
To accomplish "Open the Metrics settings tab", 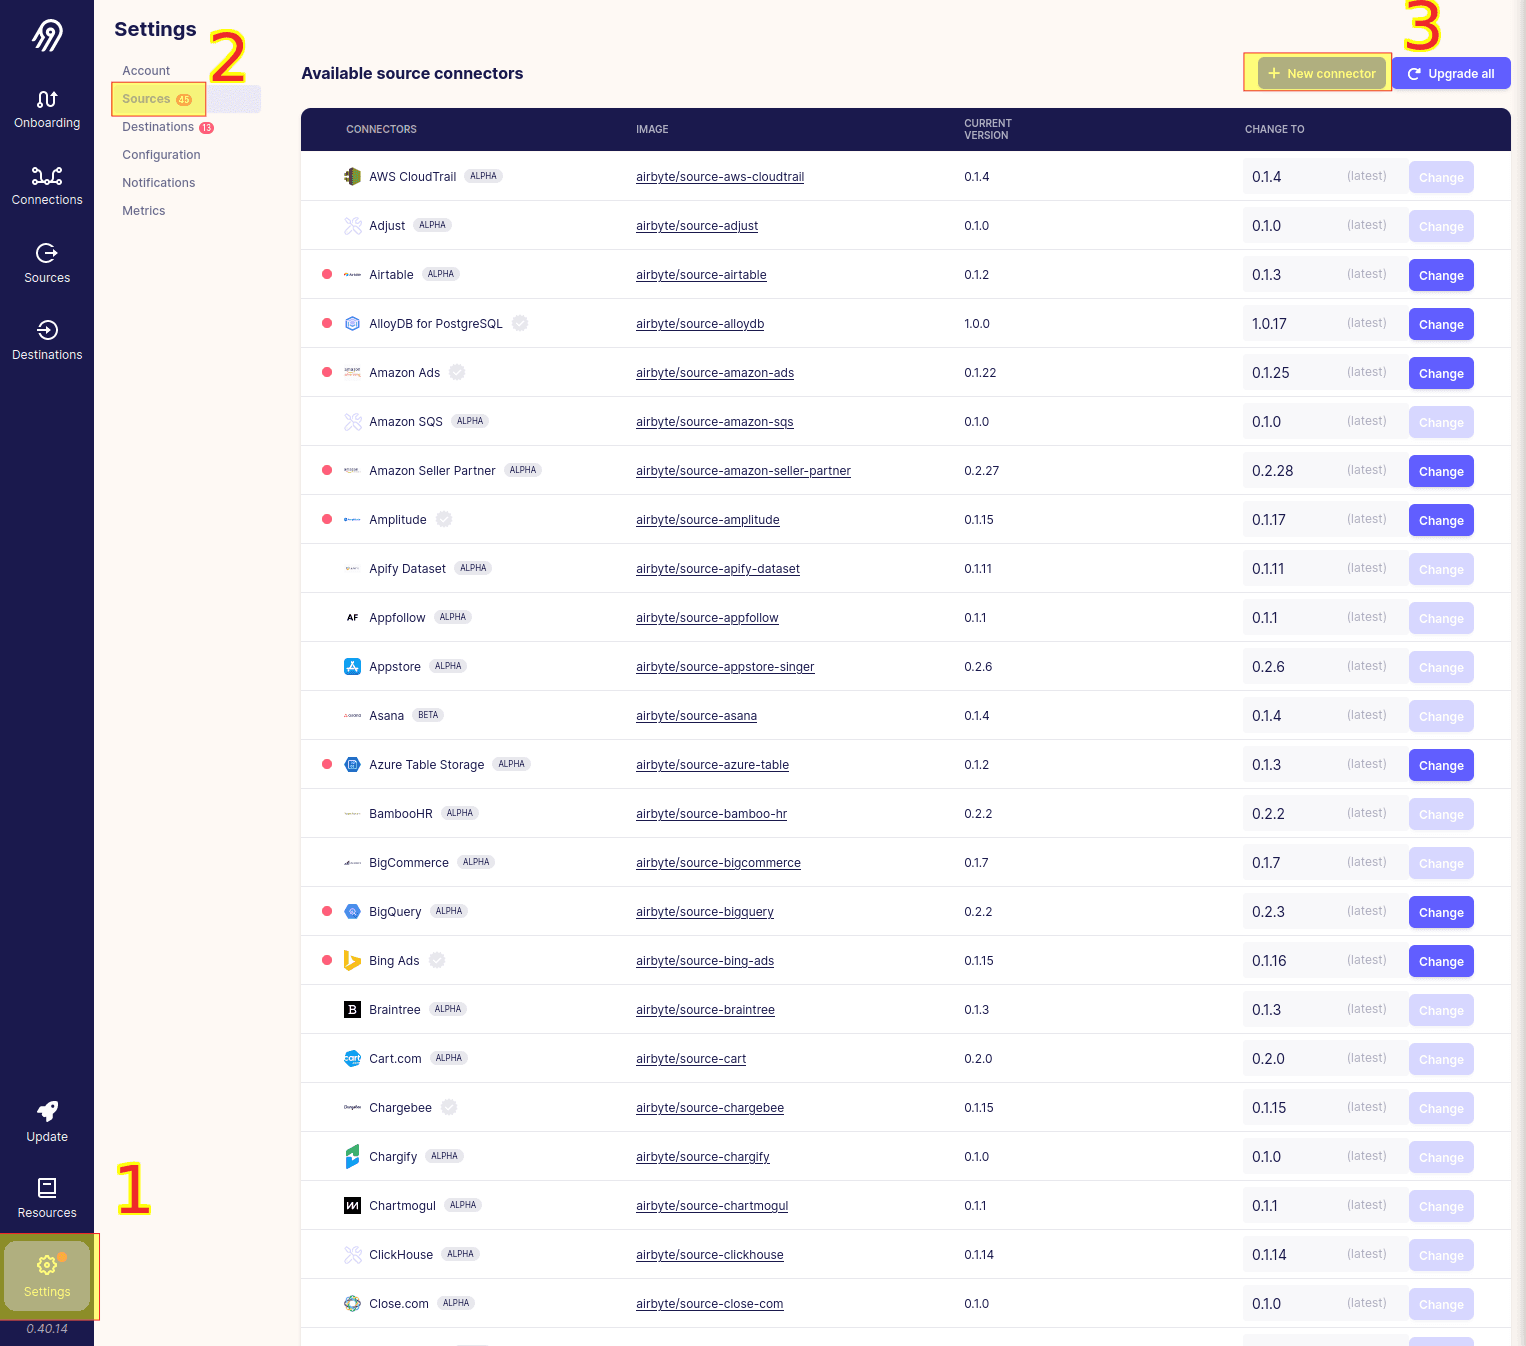I will (143, 211).
